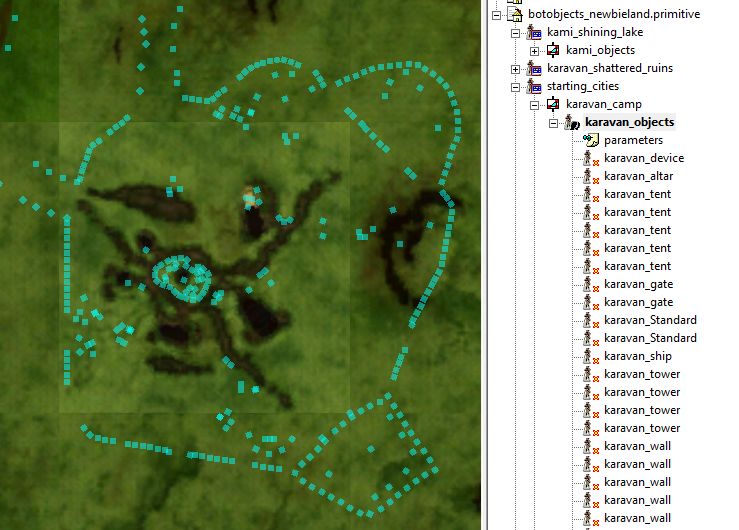The height and width of the screenshot is (530, 739).
Task: Collapse the kami_shining_lake tree node
Action: coord(516,32)
